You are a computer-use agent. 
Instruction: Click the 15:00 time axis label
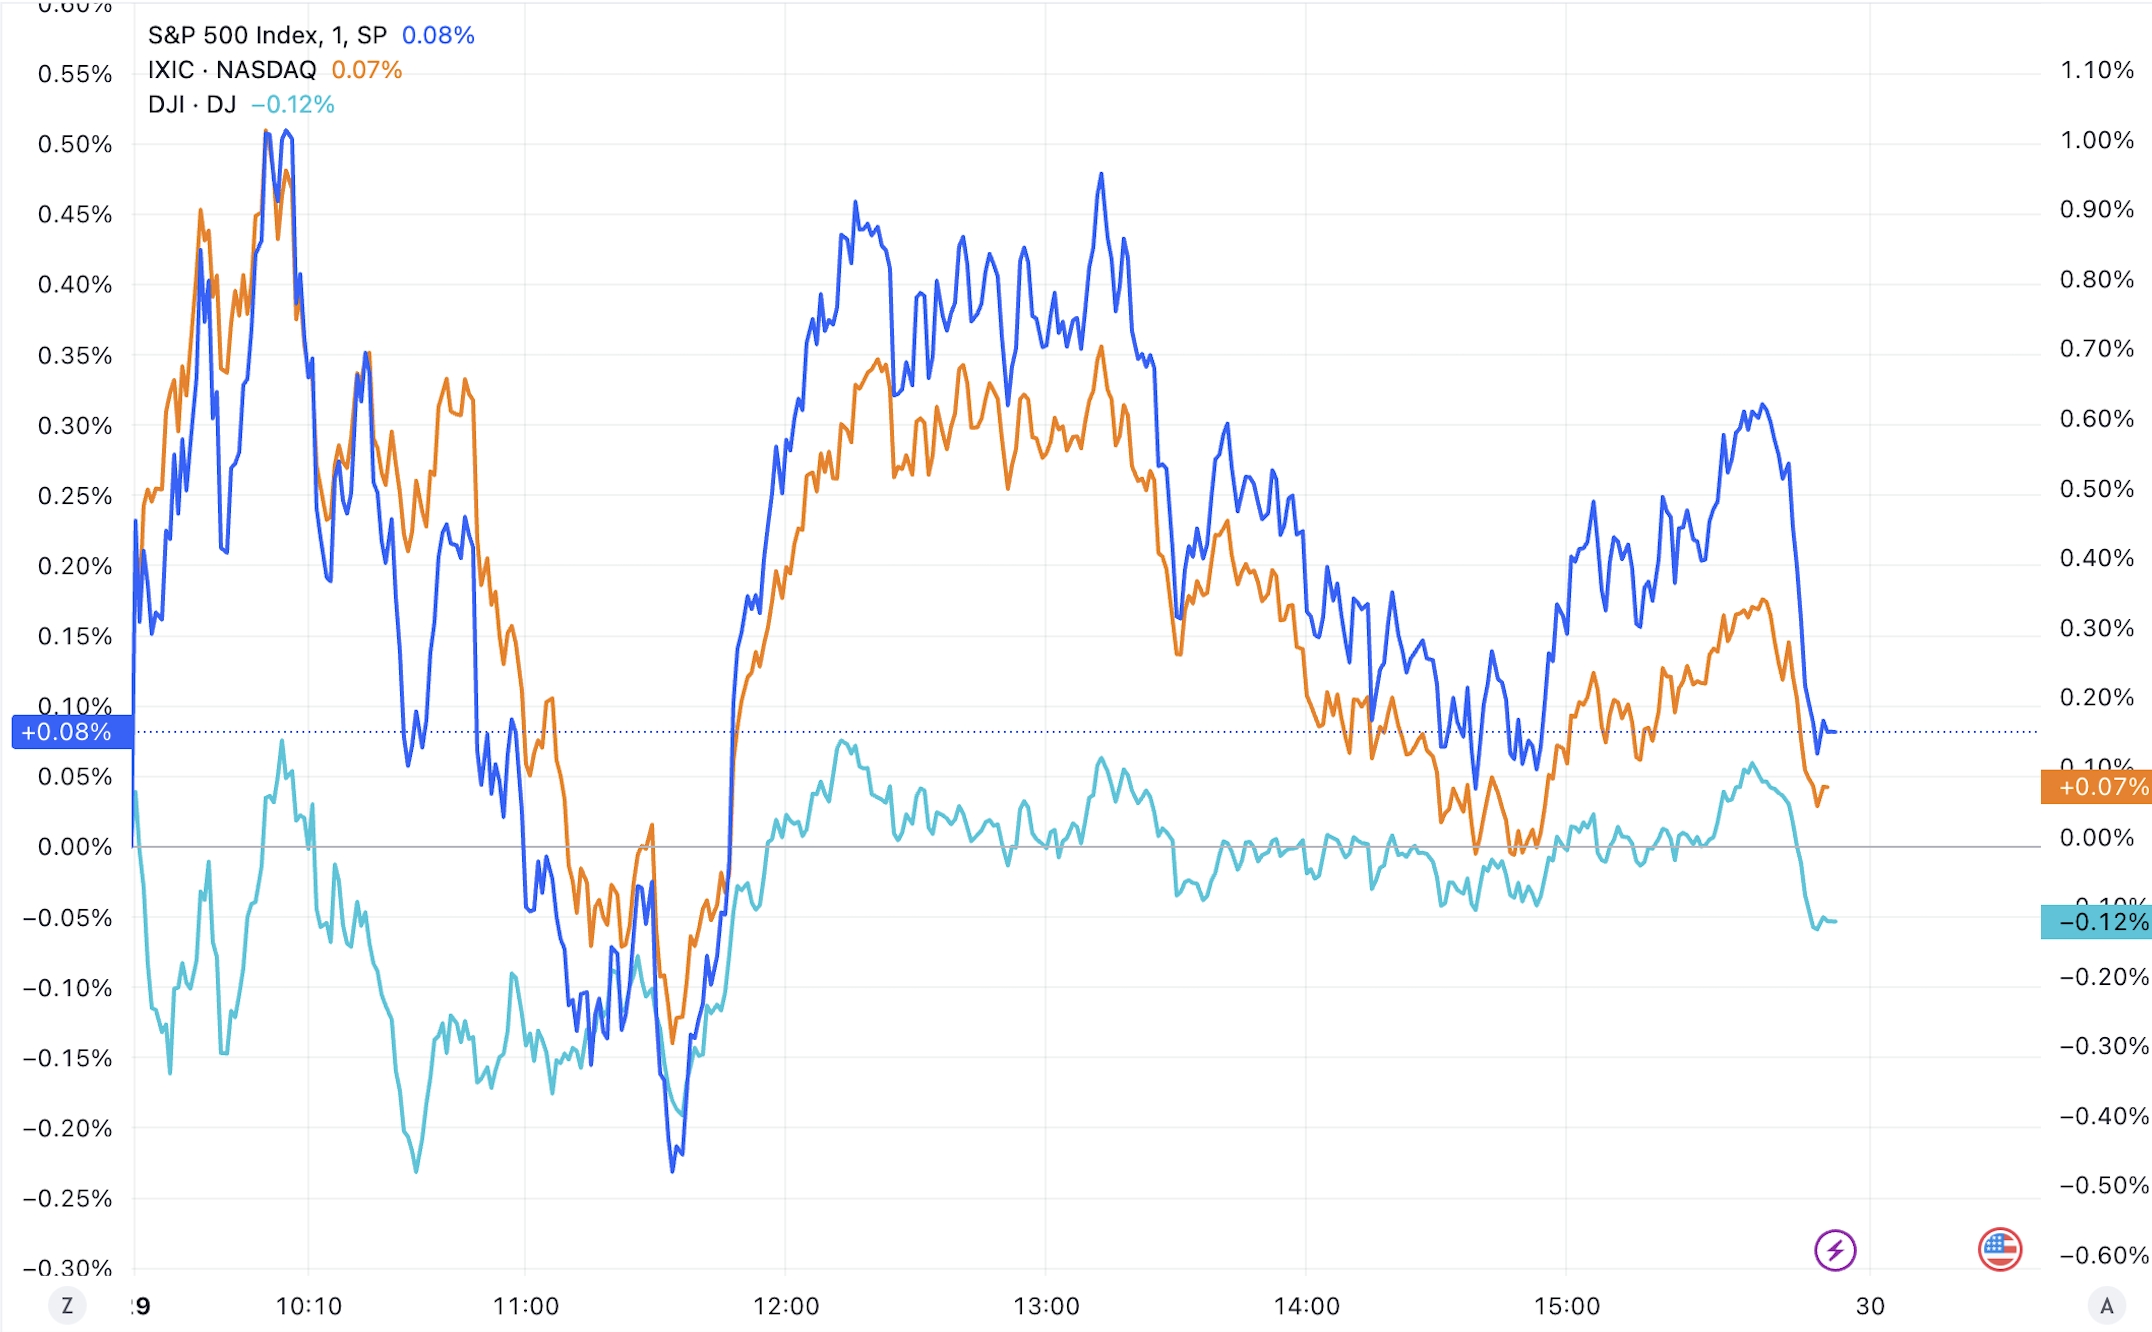tap(1567, 1306)
